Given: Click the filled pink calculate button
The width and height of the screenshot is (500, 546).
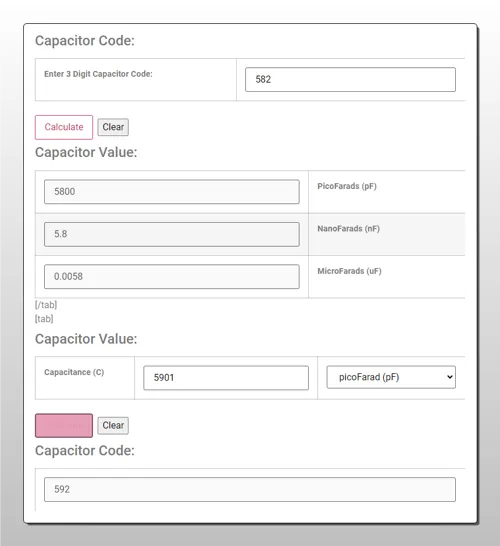Looking at the screenshot, I should tap(64, 425).
